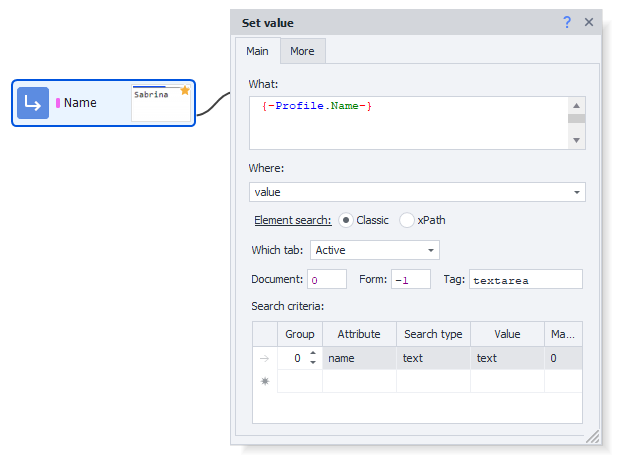Image resolution: width=620 pixels, height=466 pixels.
Task: Click the orange star on the Name block
Action: (185, 91)
